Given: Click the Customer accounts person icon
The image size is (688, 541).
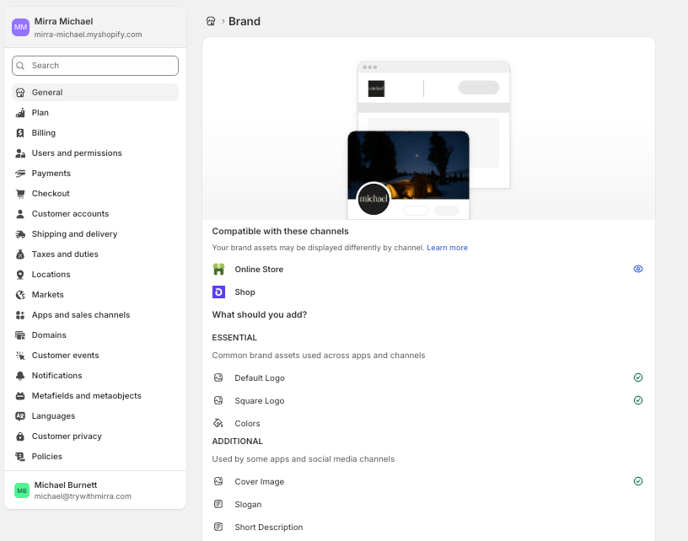Looking at the screenshot, I should [20, 214].
